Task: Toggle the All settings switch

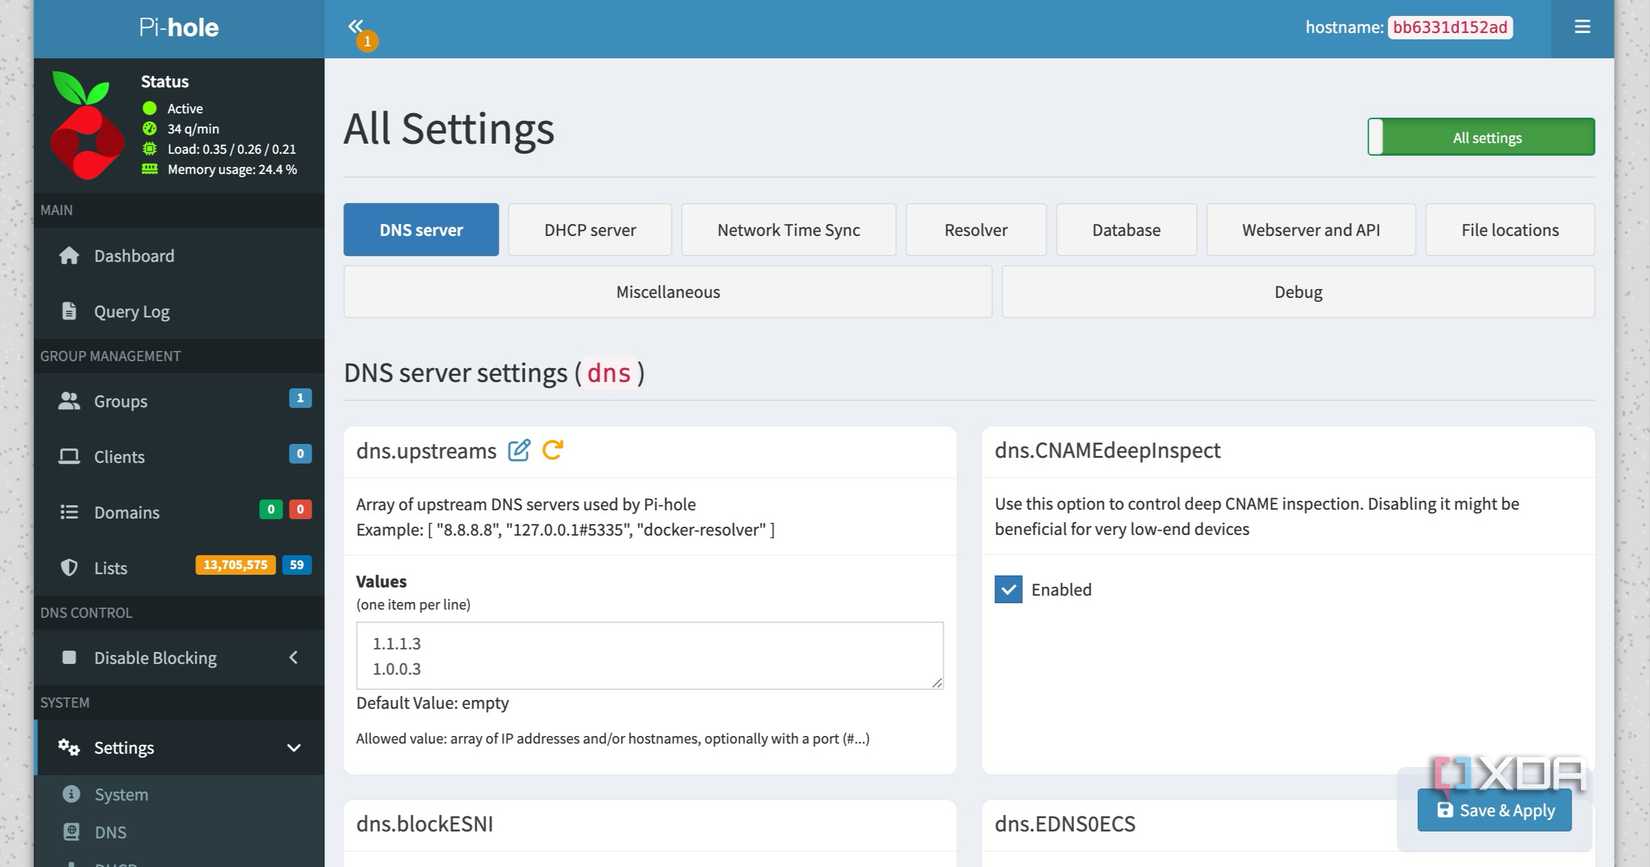Action: 1481,137
